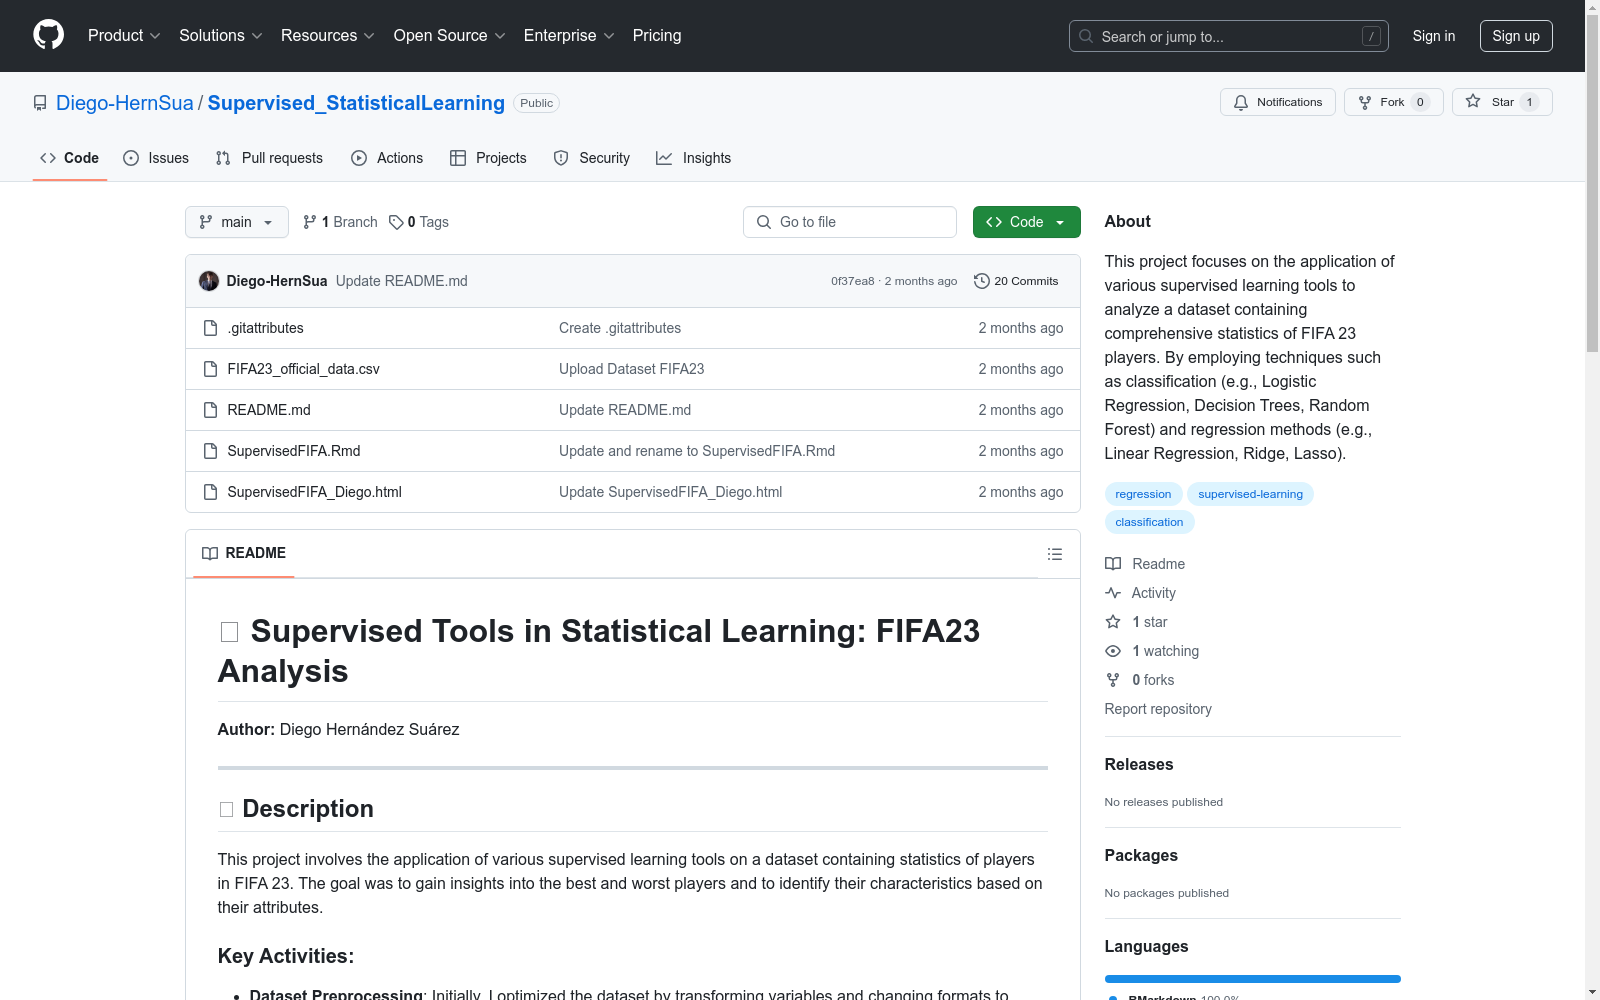This screenshot has height=1000, width=1600.
Task: Go to the Actions tab
Action: point(387,158)
